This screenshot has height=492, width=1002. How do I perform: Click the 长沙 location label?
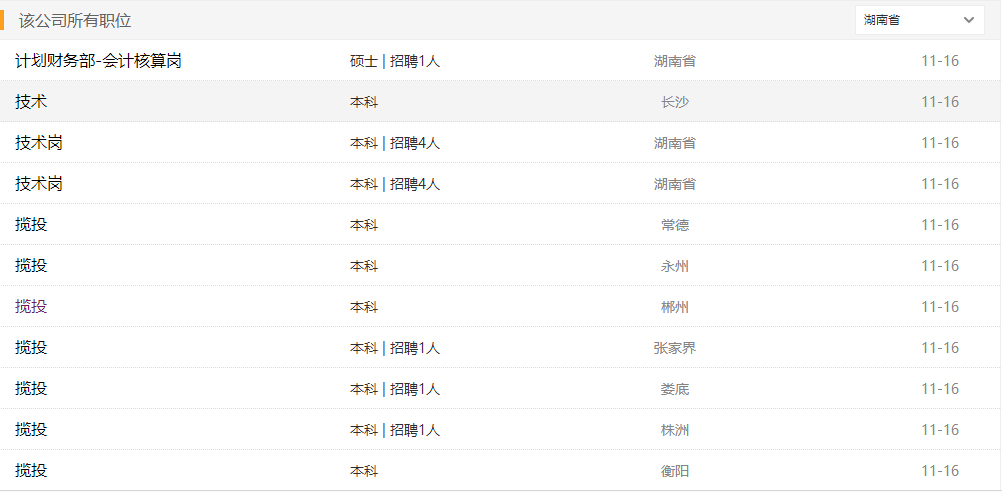coord(675,102)
